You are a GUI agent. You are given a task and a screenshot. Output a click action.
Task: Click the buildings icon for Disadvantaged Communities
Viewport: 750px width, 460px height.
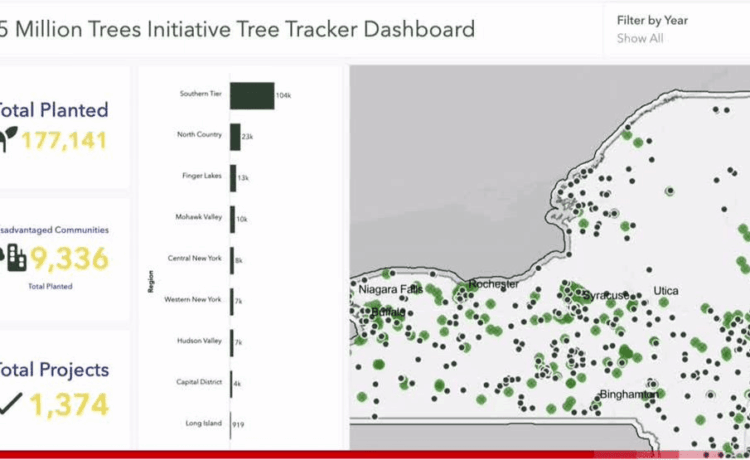[x=14, y=258]
